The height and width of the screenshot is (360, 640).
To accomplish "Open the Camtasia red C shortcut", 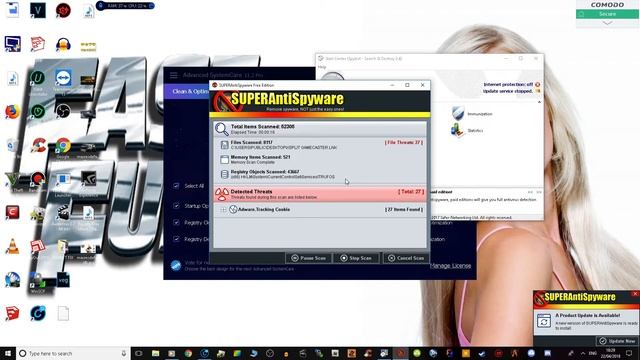I will [12, 213].
